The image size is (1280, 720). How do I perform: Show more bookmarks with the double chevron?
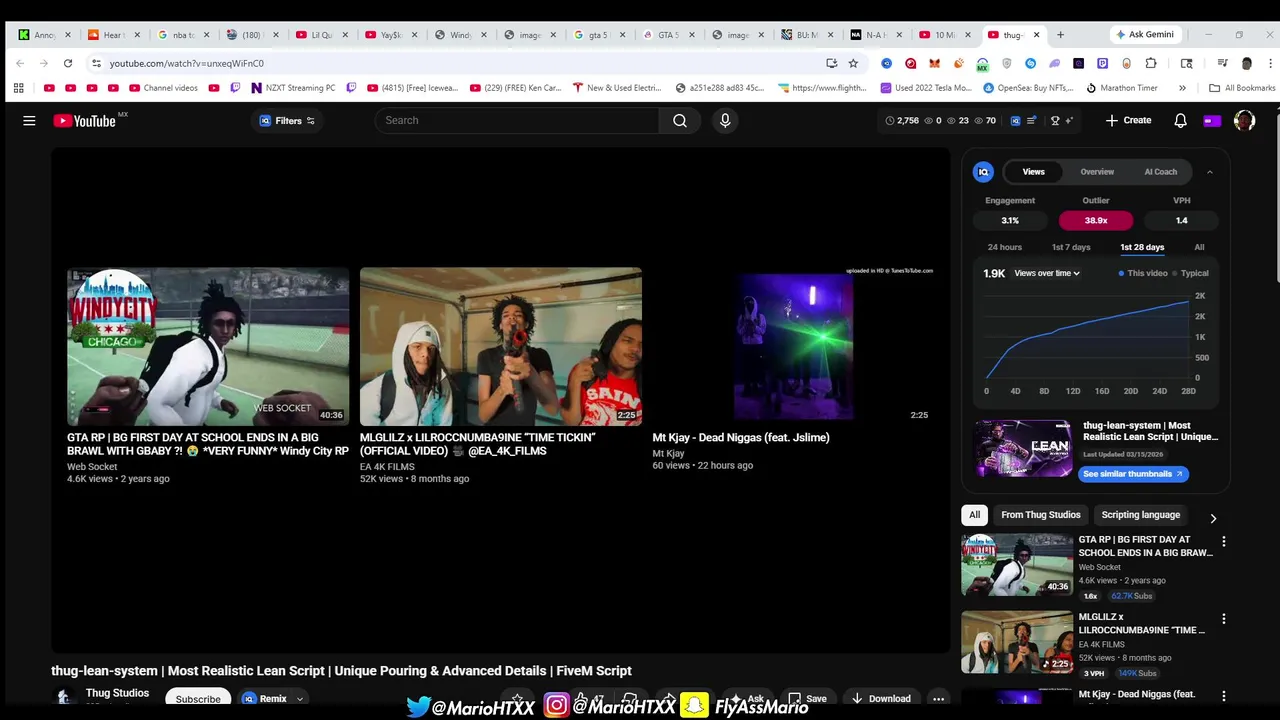pos(1182,88)
